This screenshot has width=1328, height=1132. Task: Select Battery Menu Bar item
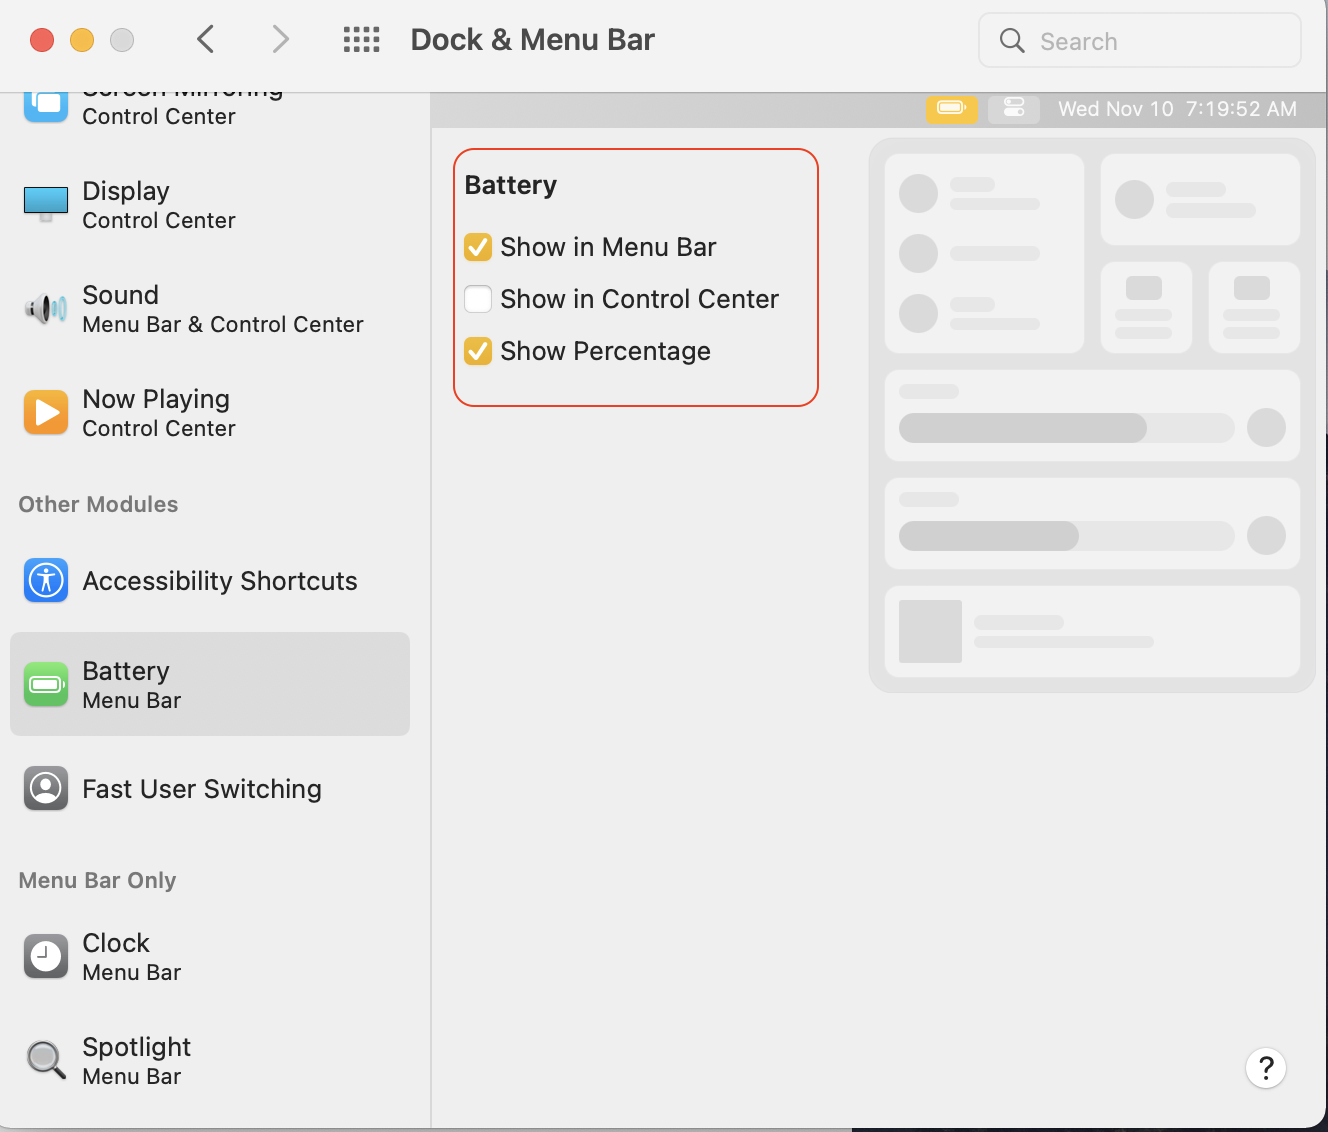(210, 684)
